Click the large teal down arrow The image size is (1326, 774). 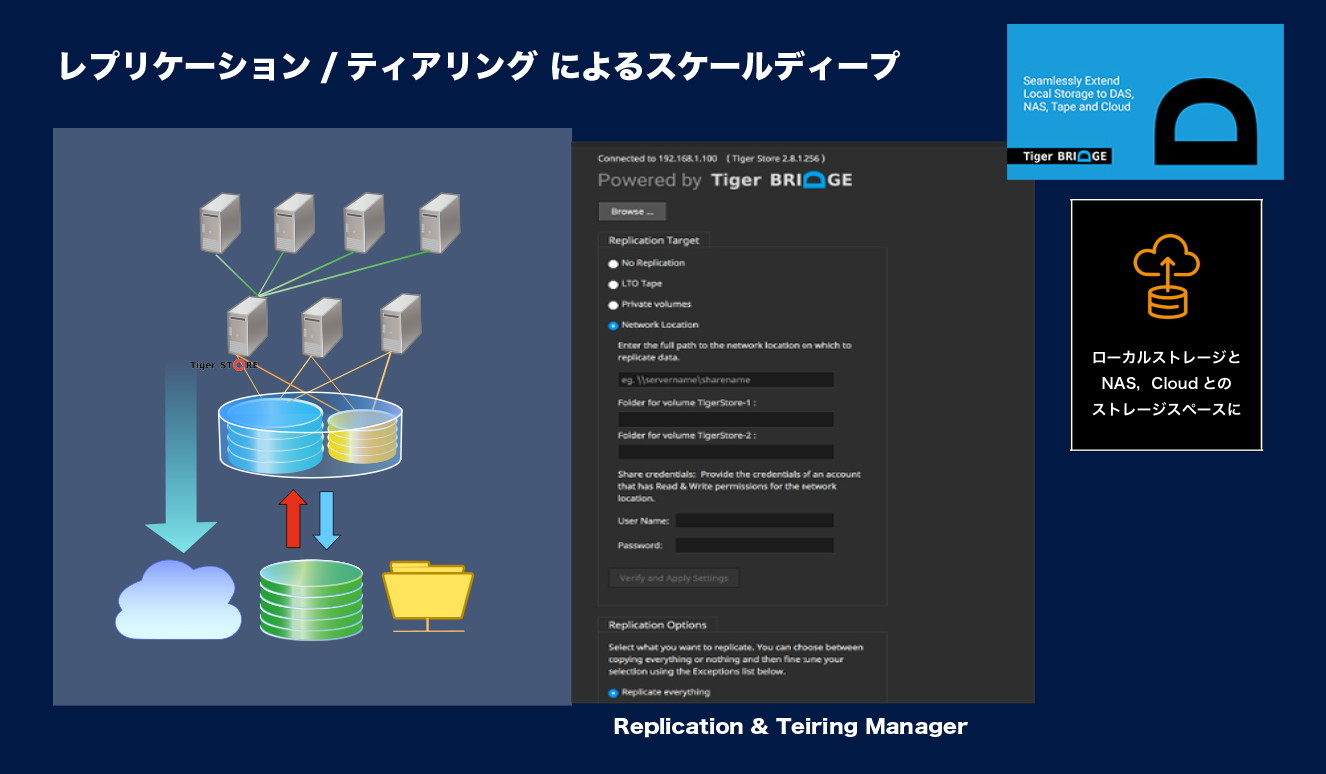181,458
